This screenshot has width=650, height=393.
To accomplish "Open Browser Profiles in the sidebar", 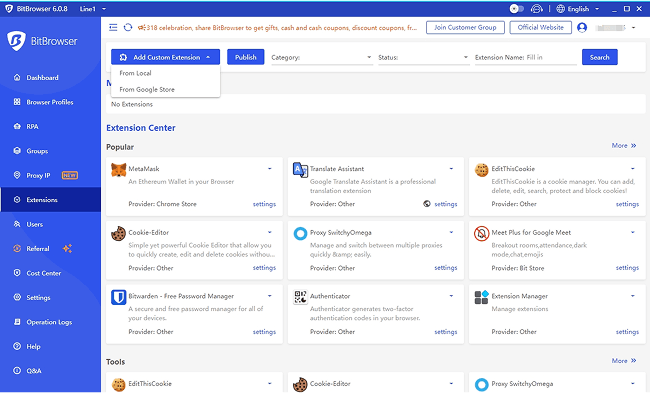I will (x=50, y=102).
